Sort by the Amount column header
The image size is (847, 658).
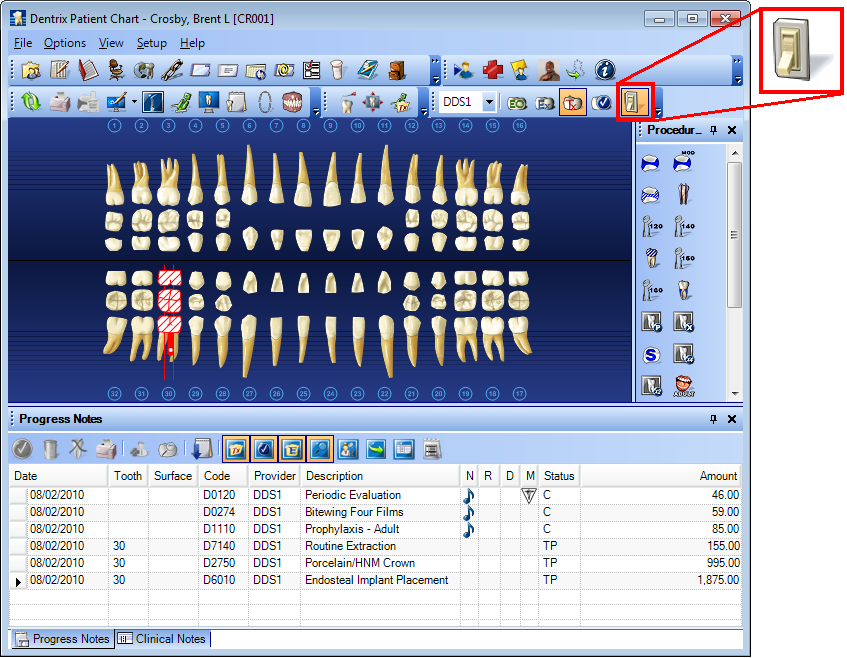pyautogui.click(x=660, y=476)
